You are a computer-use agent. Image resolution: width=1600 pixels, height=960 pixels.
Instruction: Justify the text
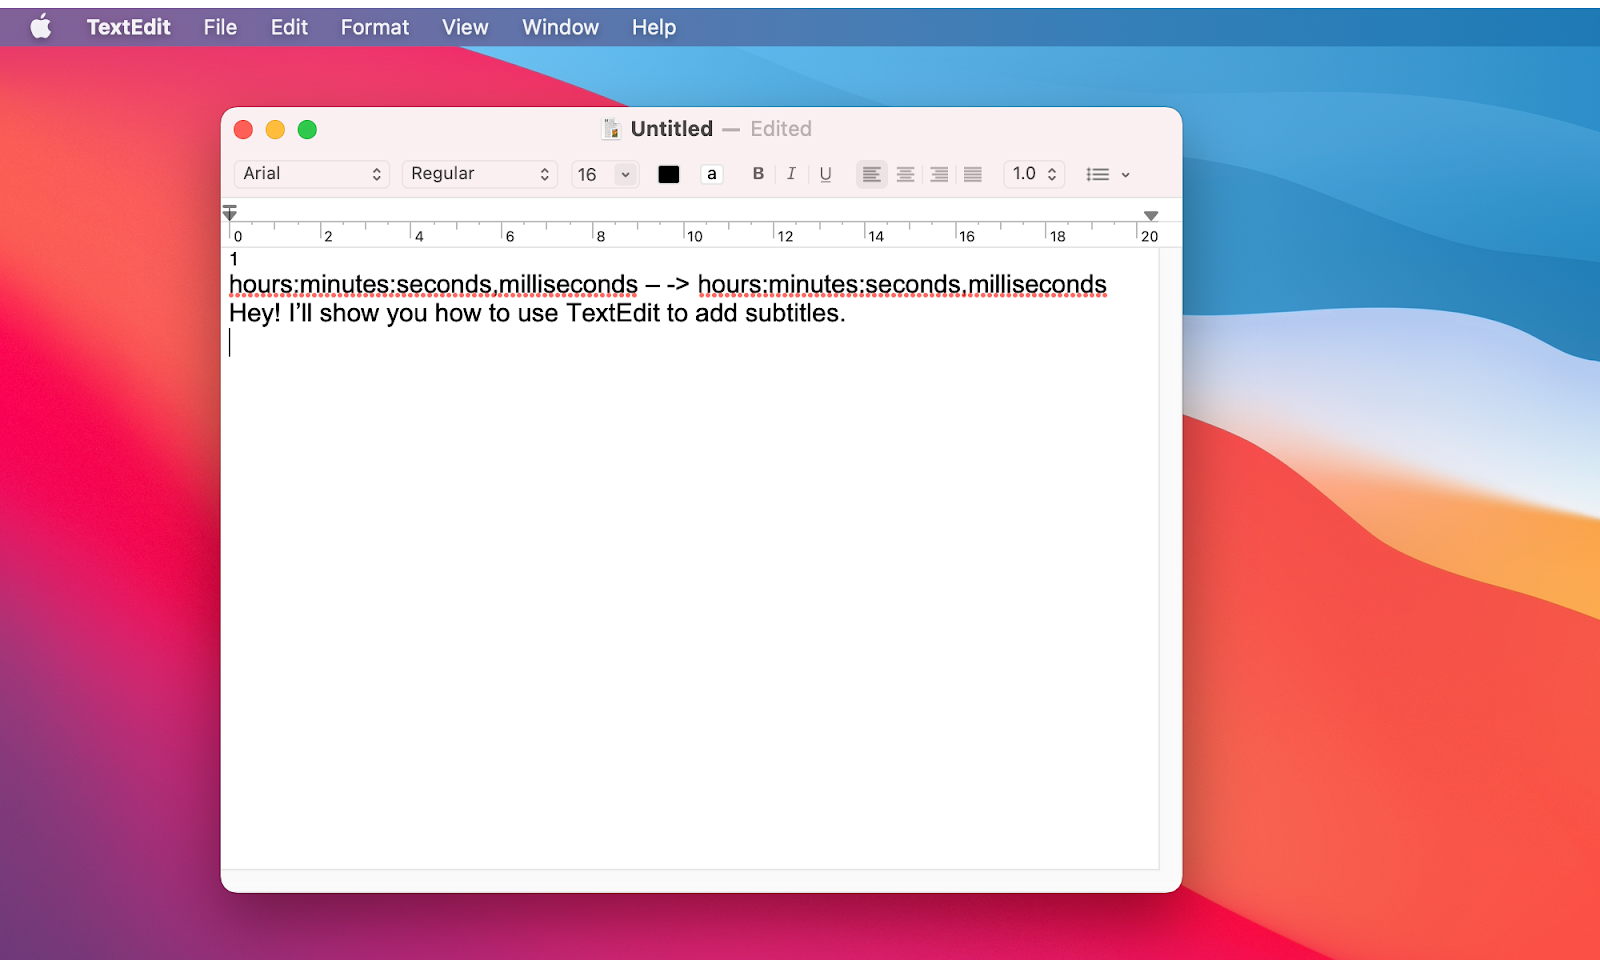(x=972, y=174)
